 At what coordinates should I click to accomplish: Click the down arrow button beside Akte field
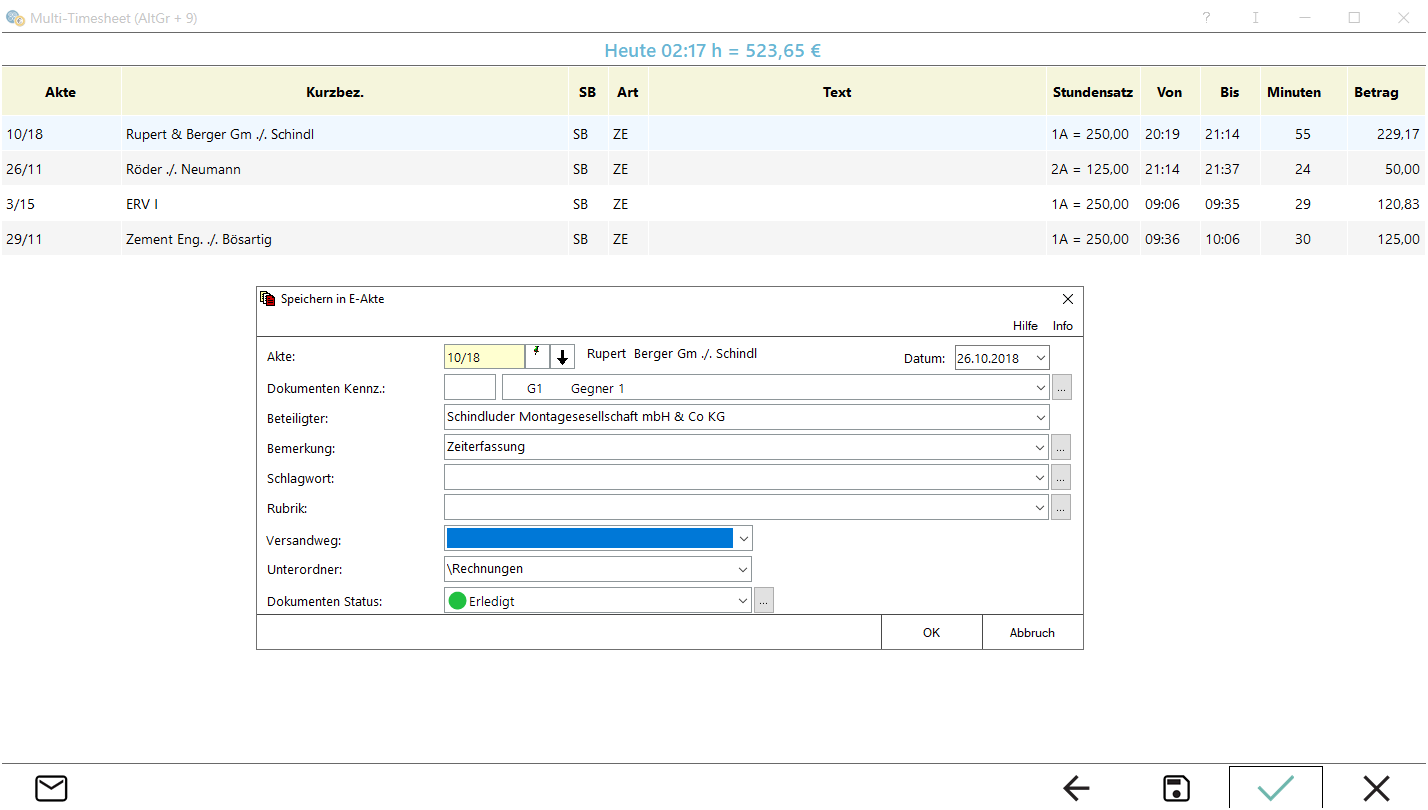[563, 357]
